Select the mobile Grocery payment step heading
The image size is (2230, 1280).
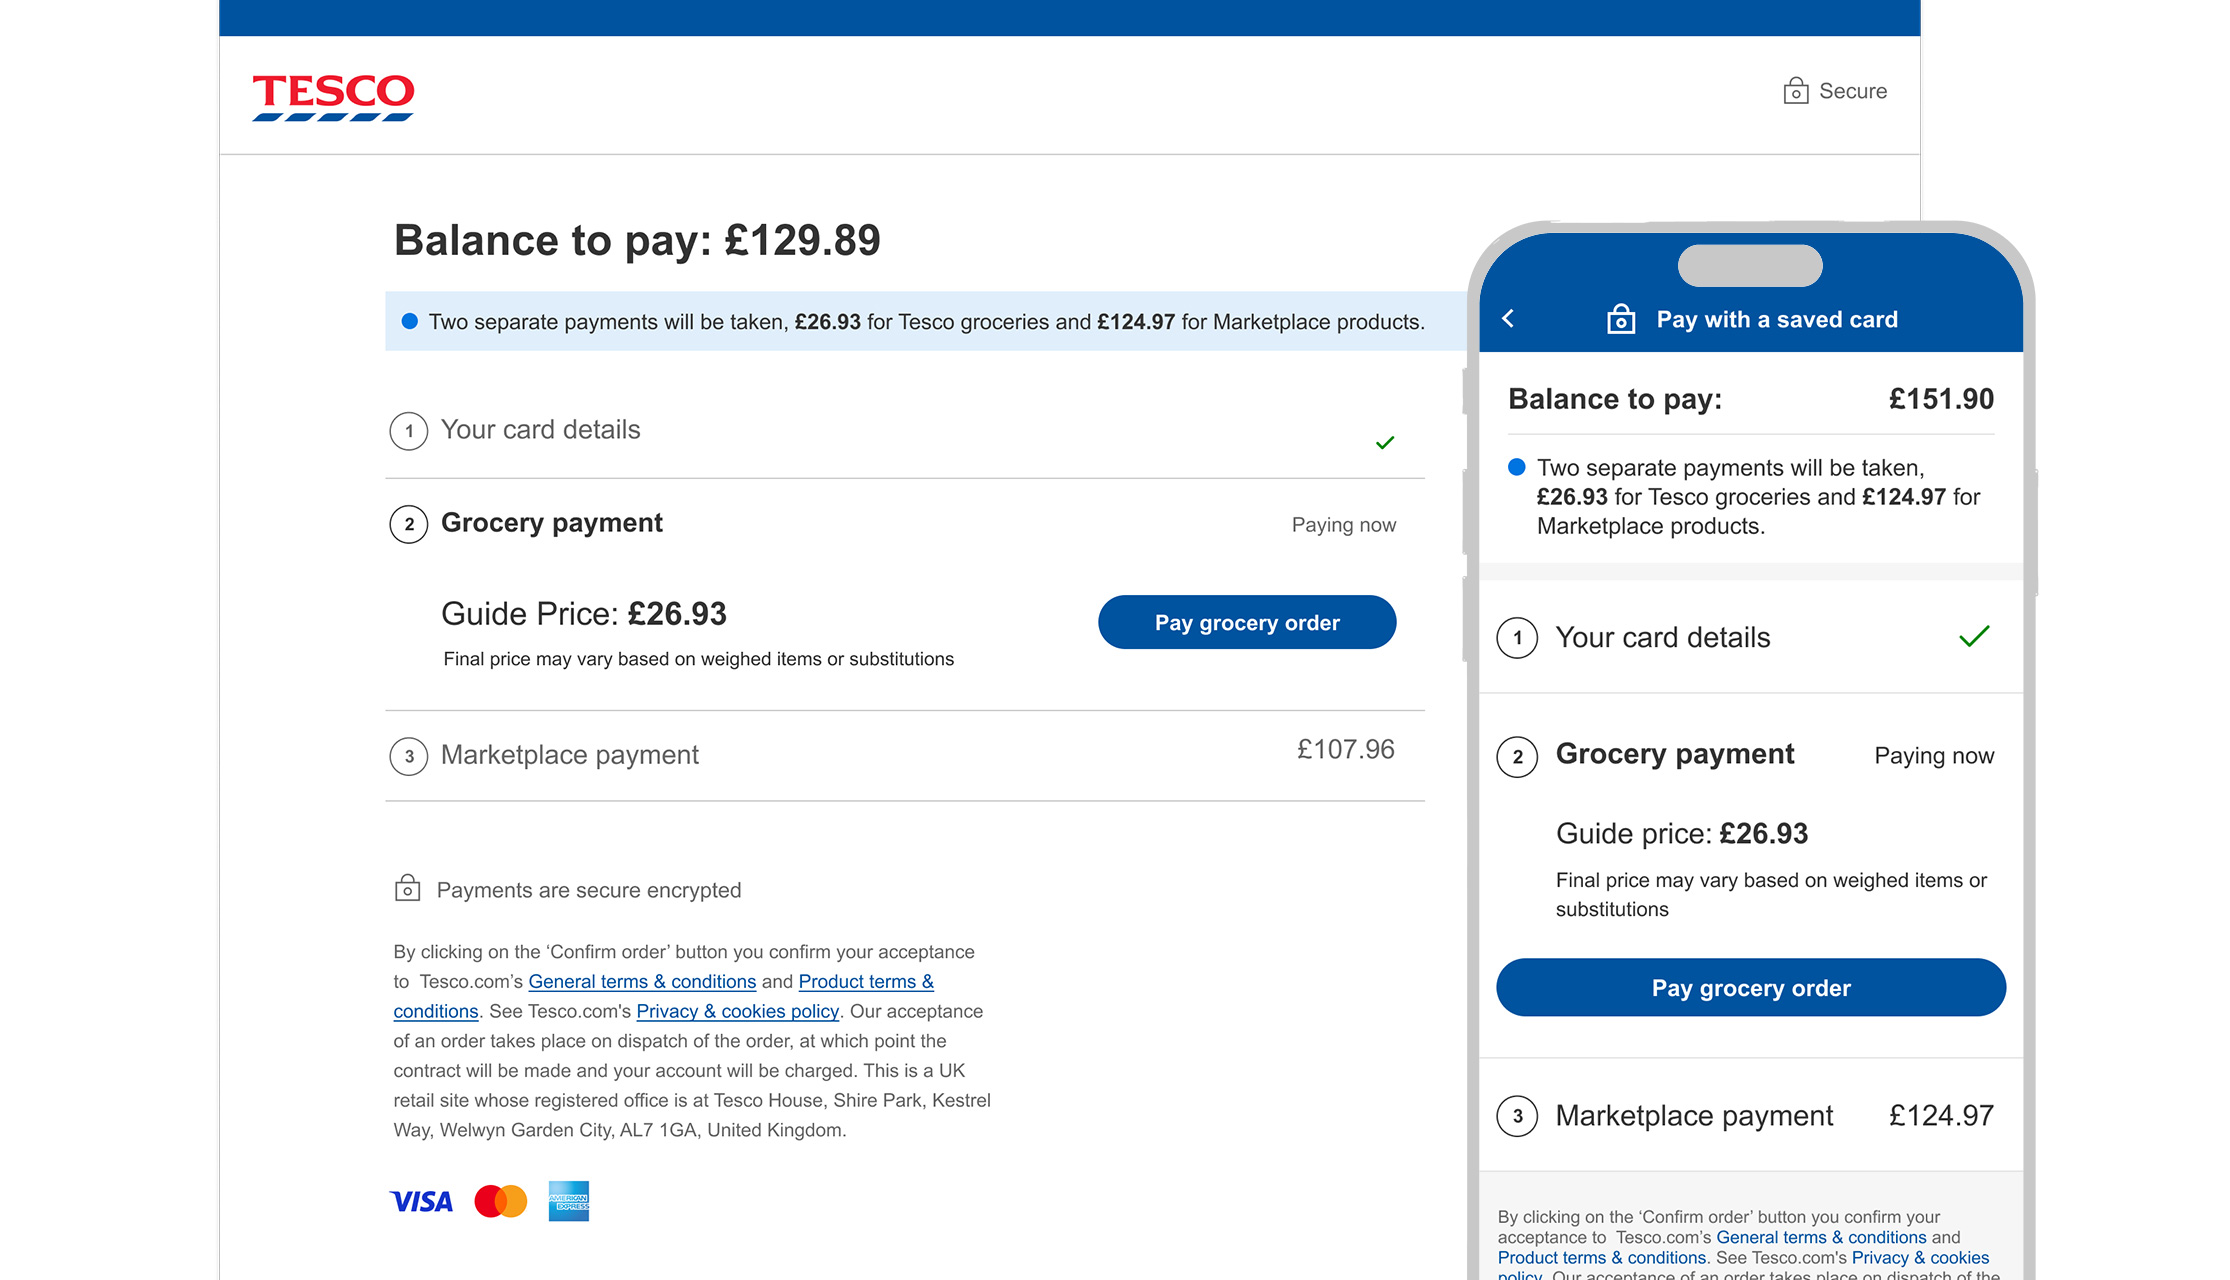coord(1674,754)
